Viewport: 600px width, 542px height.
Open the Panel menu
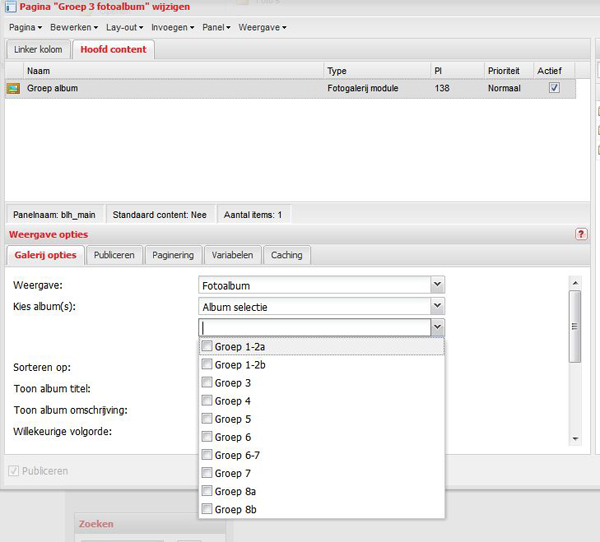pos(216,28)
